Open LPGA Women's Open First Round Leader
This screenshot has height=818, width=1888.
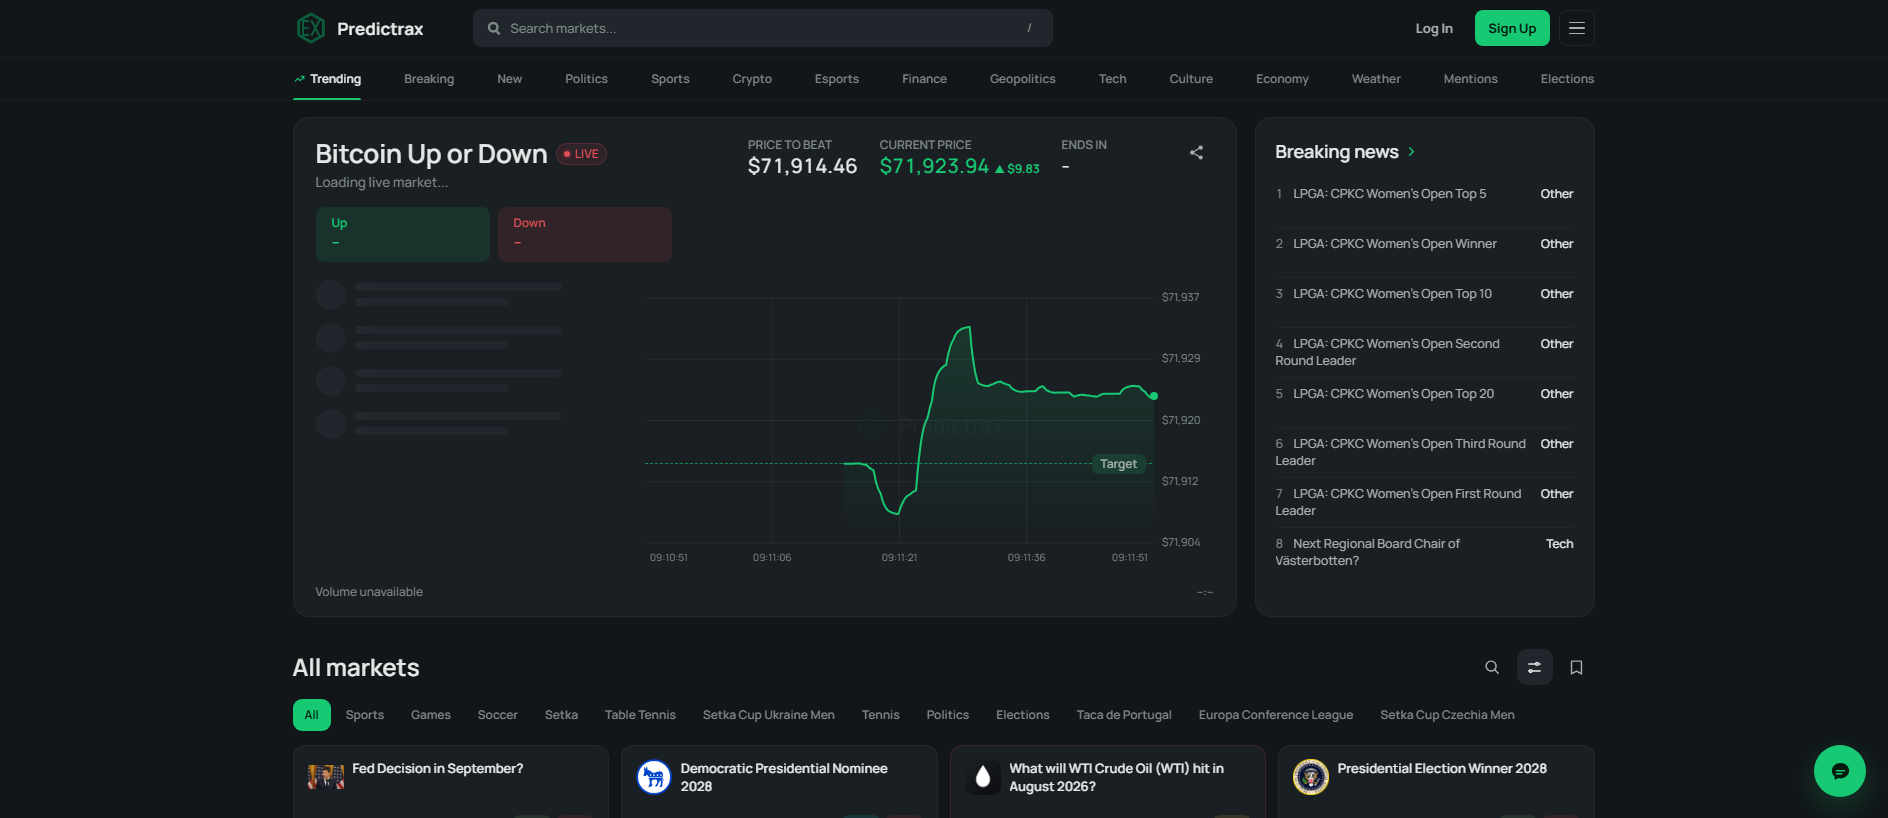point(1398,502)
